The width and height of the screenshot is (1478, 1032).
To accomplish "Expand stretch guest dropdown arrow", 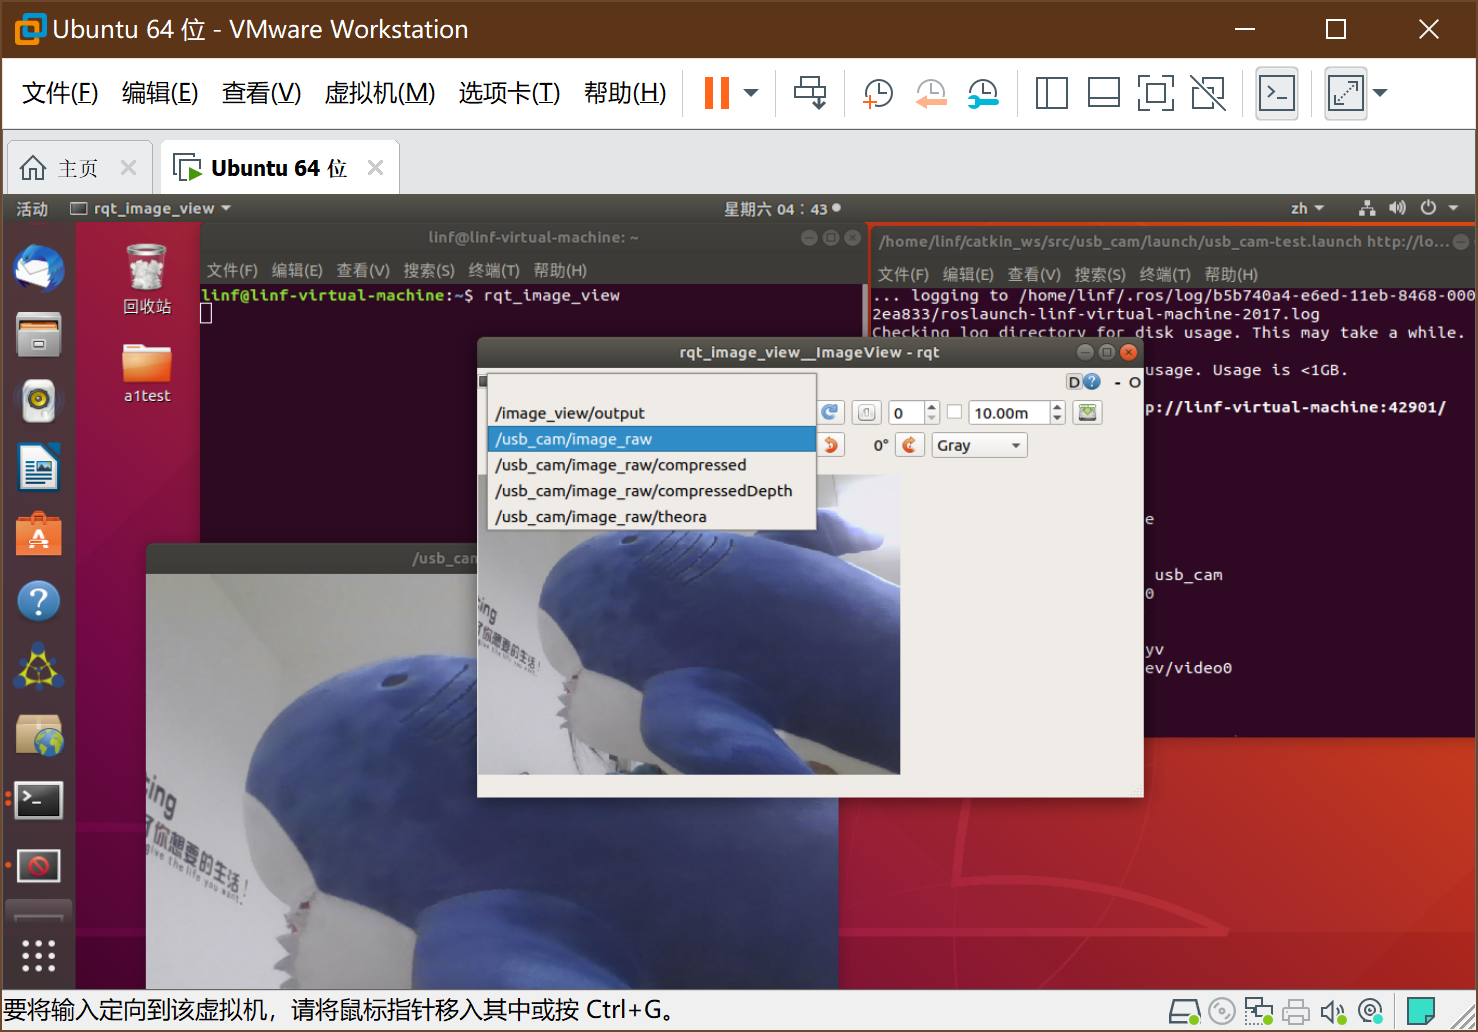I will 1380,93.
